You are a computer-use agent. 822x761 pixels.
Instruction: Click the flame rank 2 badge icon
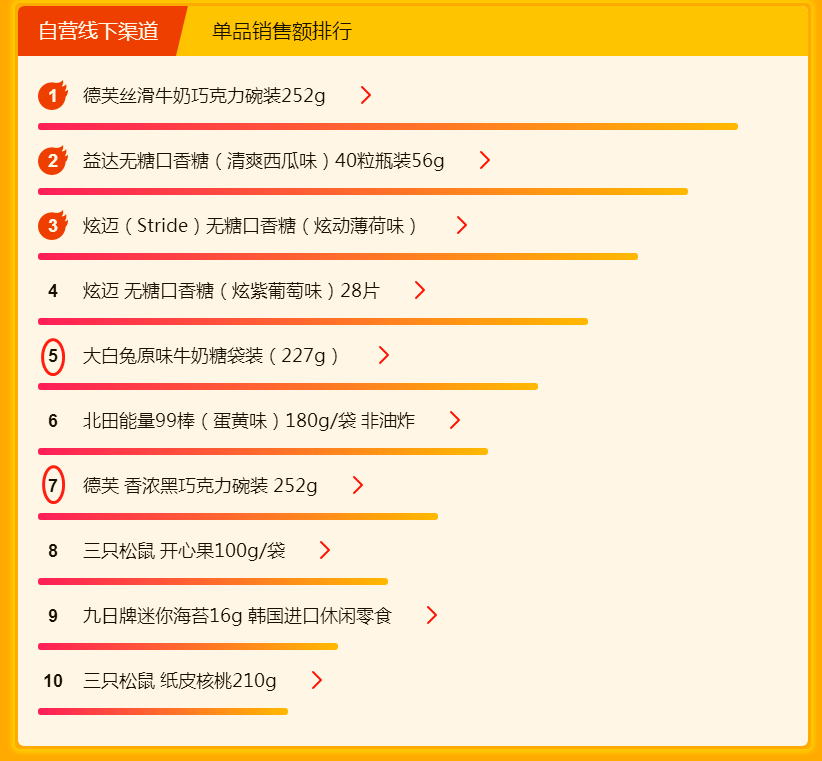[x=53, y=160]
